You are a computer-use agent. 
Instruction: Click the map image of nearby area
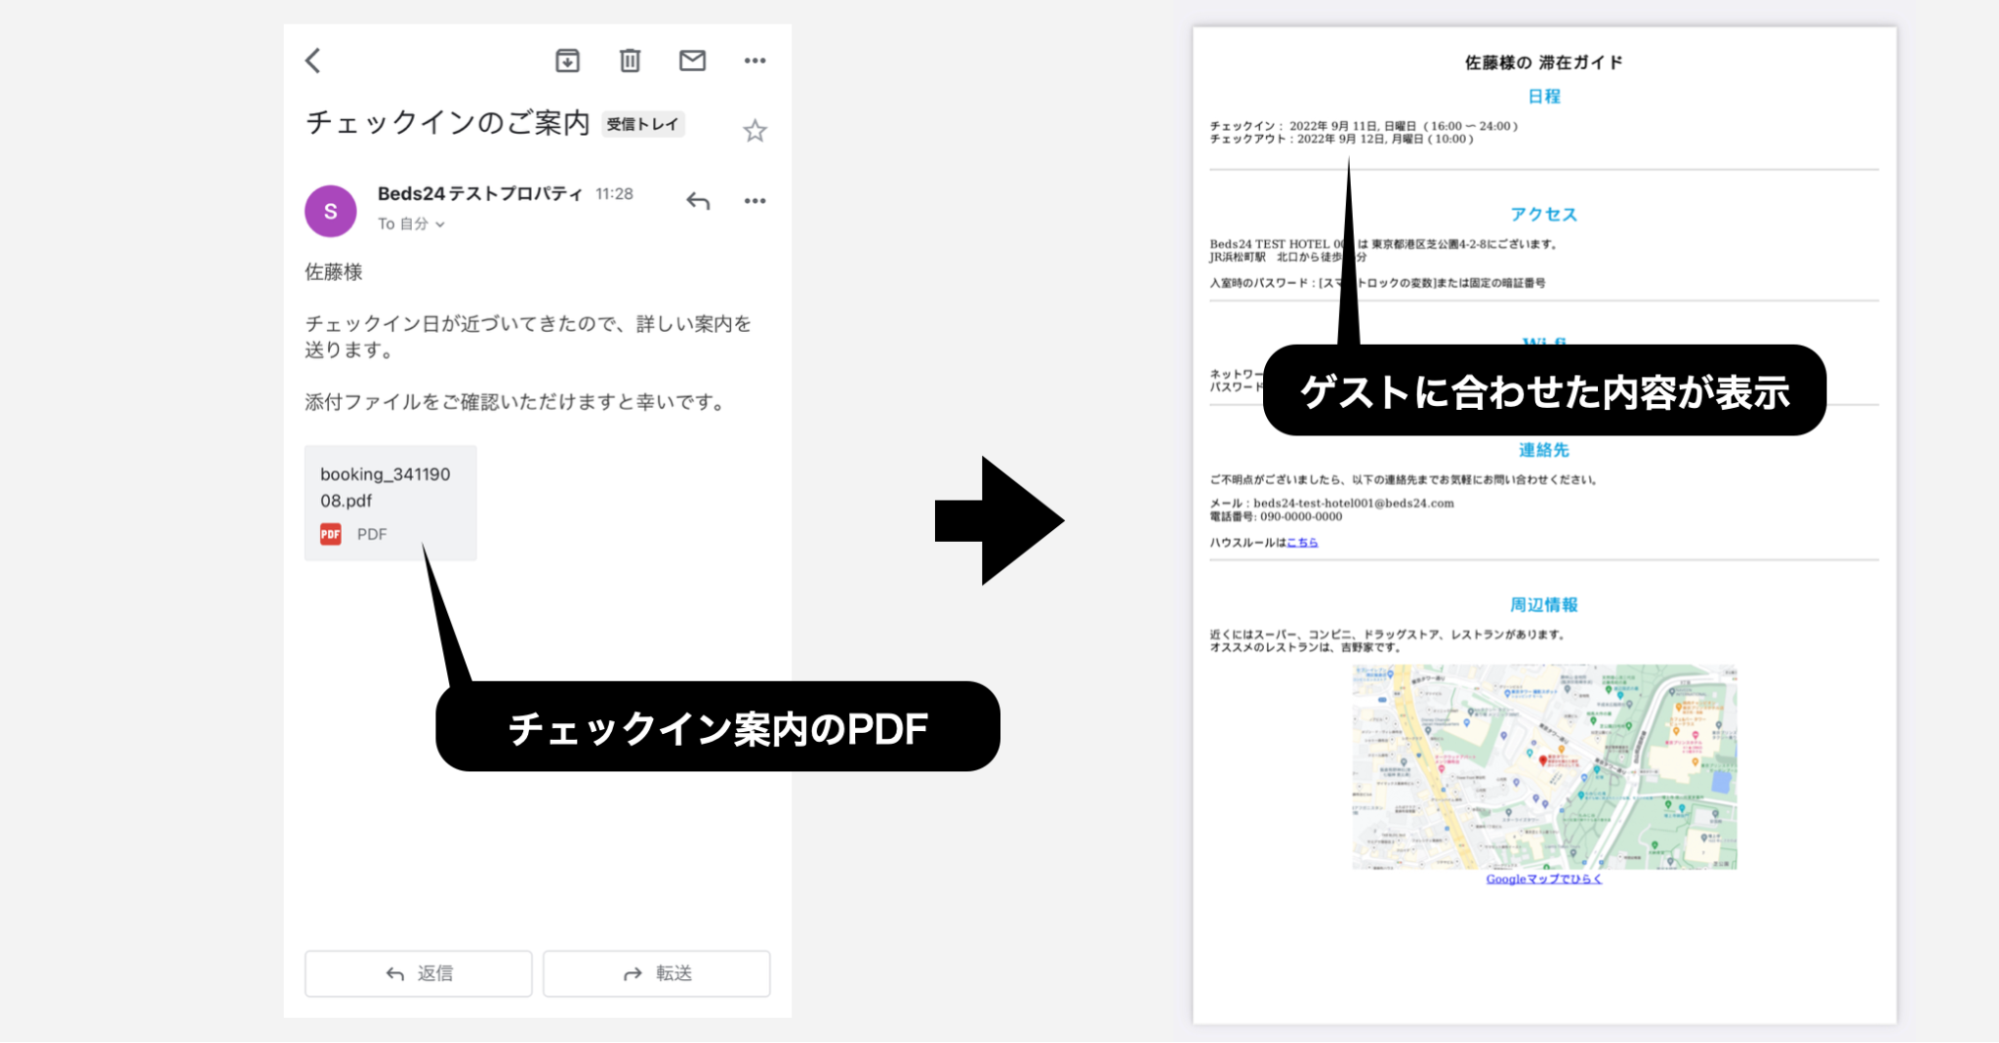tap(1544, 767)
